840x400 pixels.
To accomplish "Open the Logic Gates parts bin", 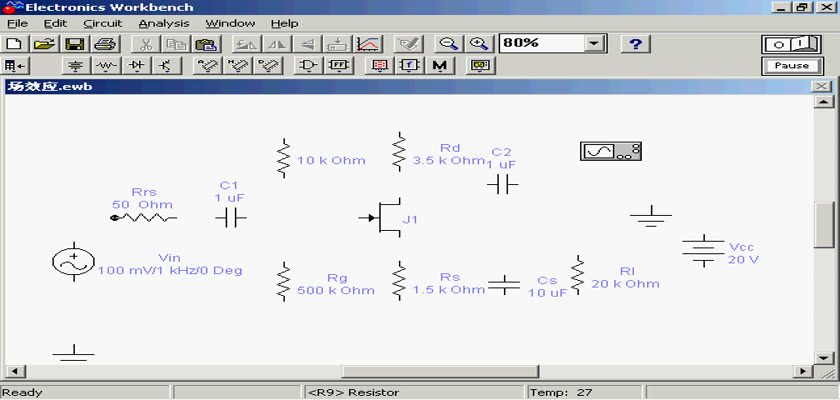I will [308, 66].
